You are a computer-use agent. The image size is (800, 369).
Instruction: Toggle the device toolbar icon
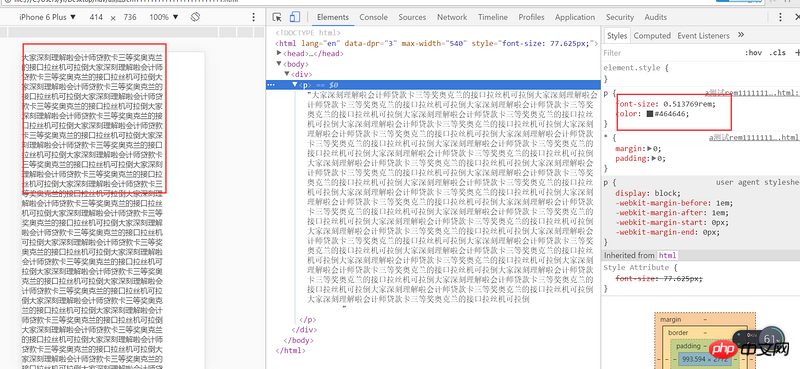point(294,17)
